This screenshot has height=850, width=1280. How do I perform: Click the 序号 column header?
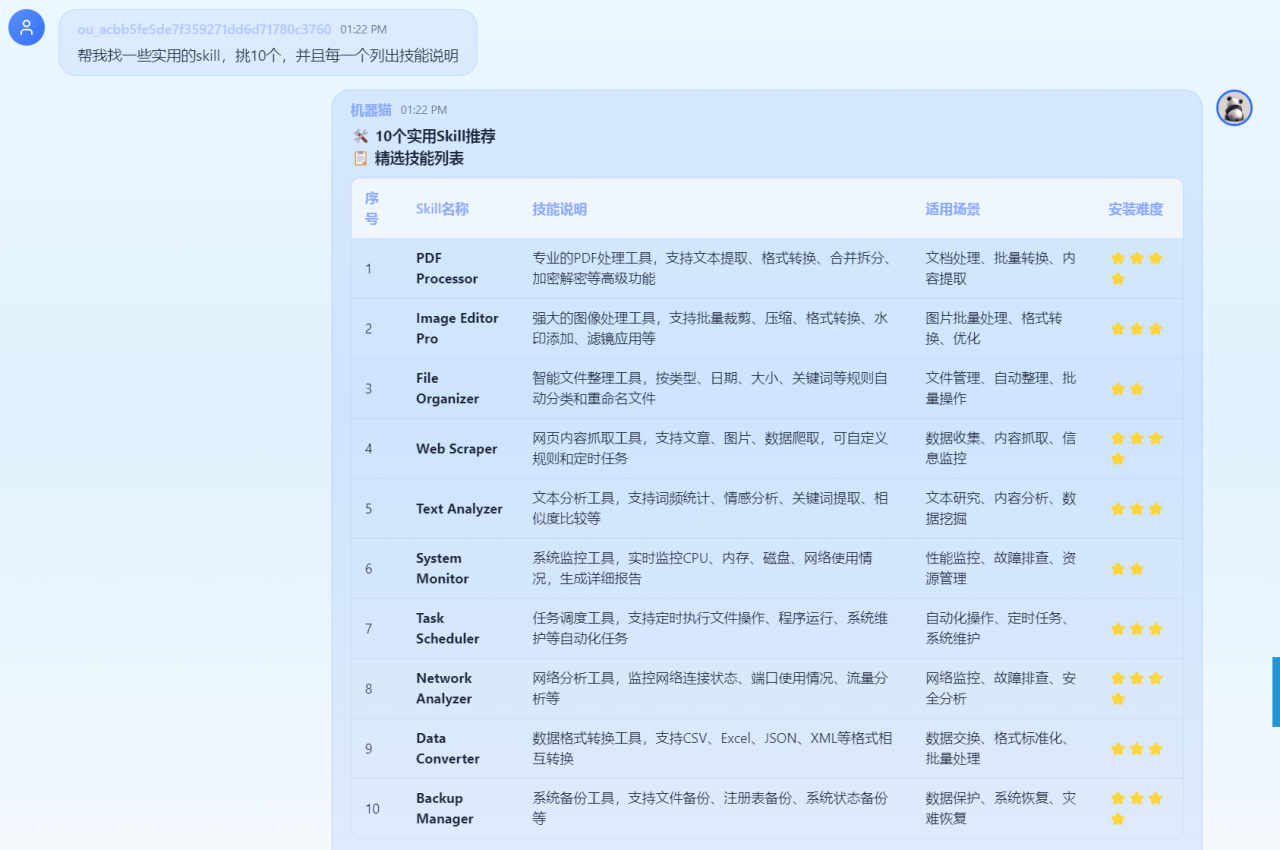click(x=372, y=208)
